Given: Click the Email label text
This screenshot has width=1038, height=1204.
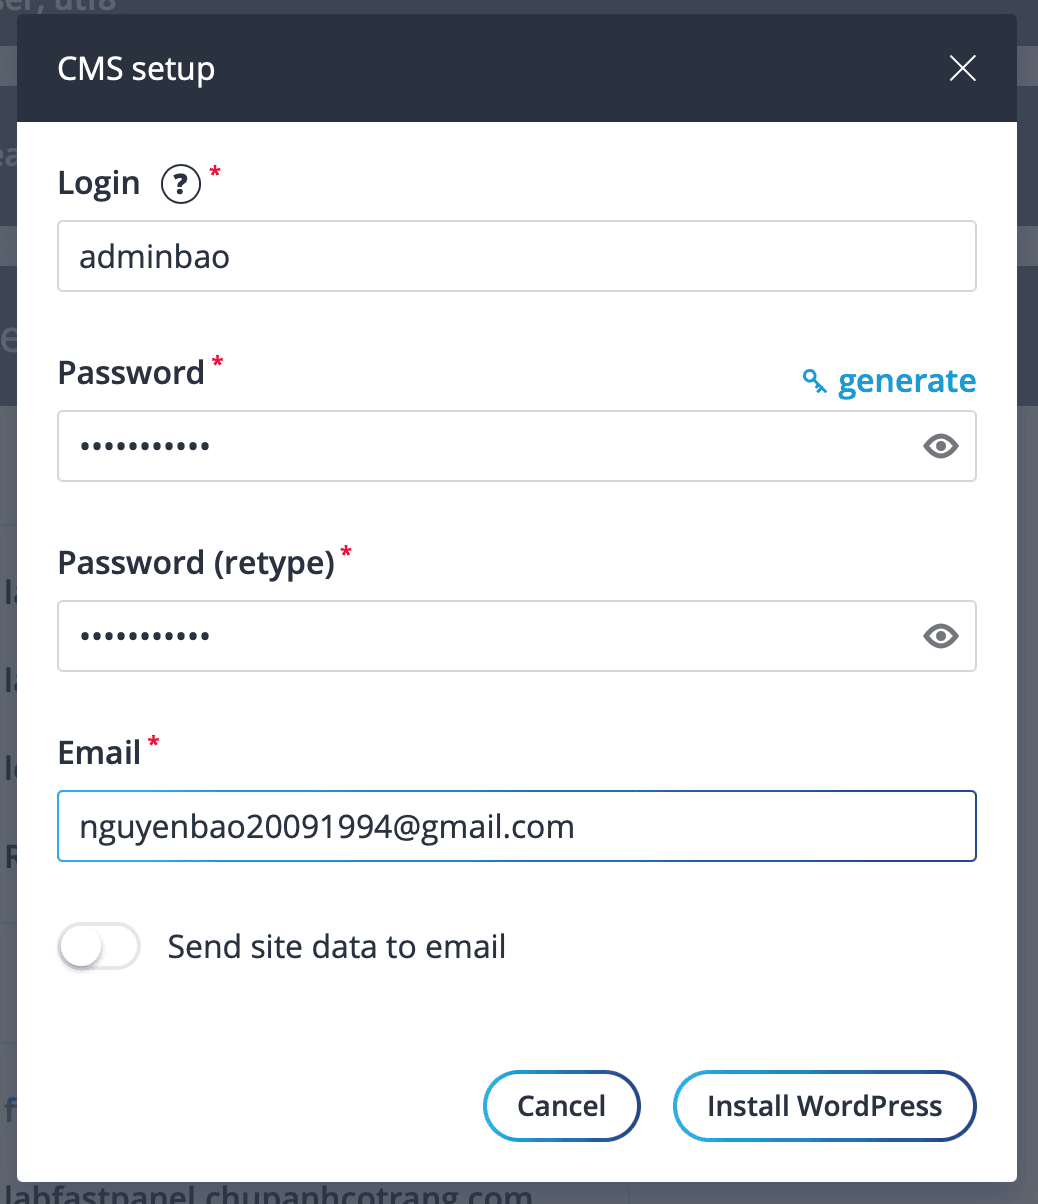Looking at the screenshot, I should 99,753.
